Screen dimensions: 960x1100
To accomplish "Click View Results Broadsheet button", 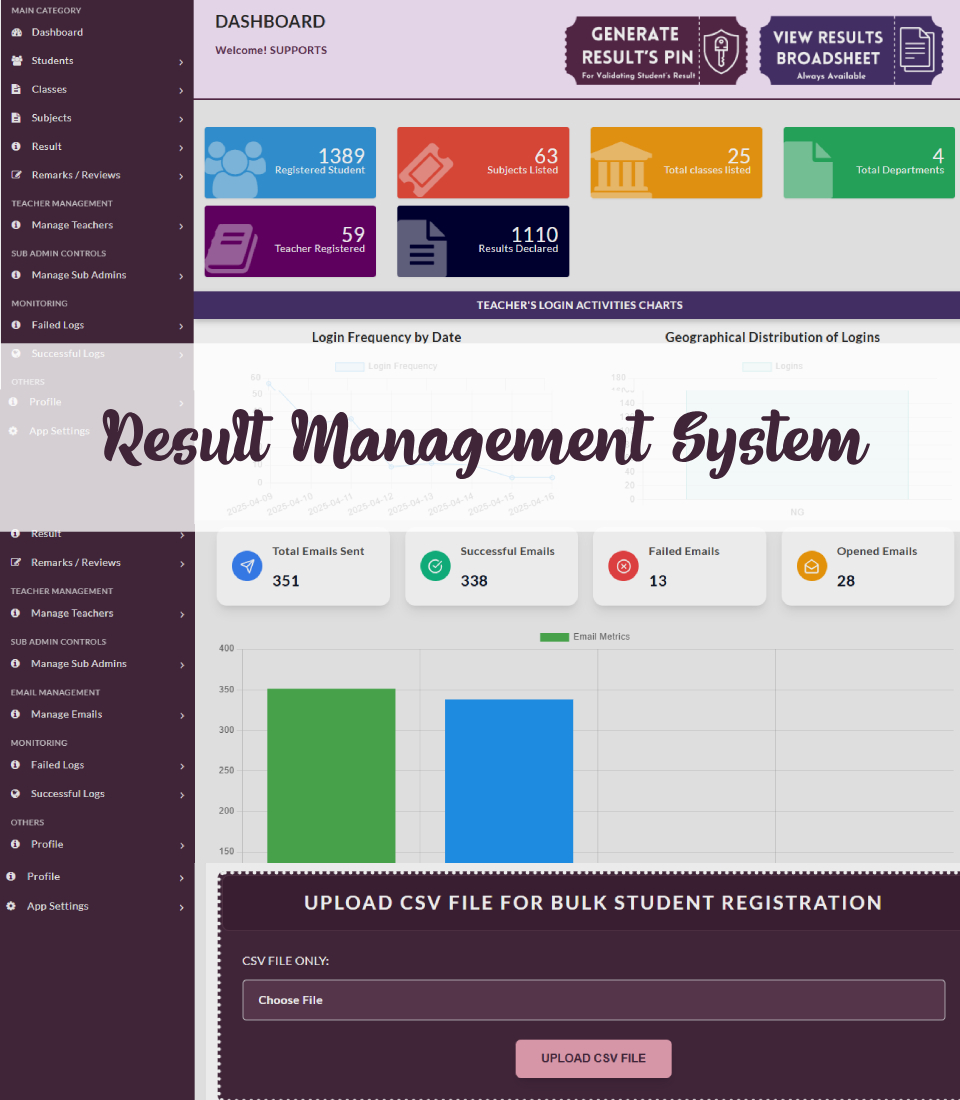I will [851, 51].
